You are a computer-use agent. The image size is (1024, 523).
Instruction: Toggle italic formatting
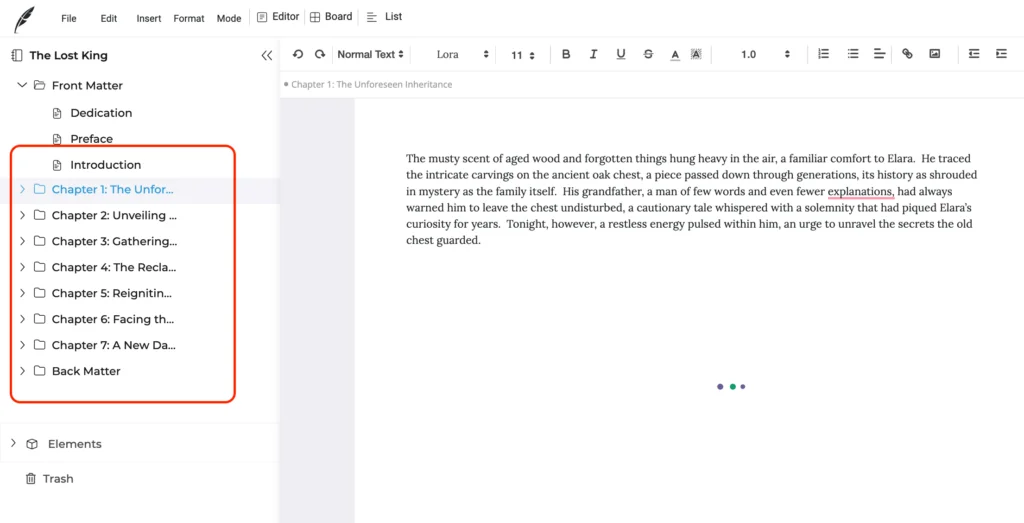(x=594, y=54)
